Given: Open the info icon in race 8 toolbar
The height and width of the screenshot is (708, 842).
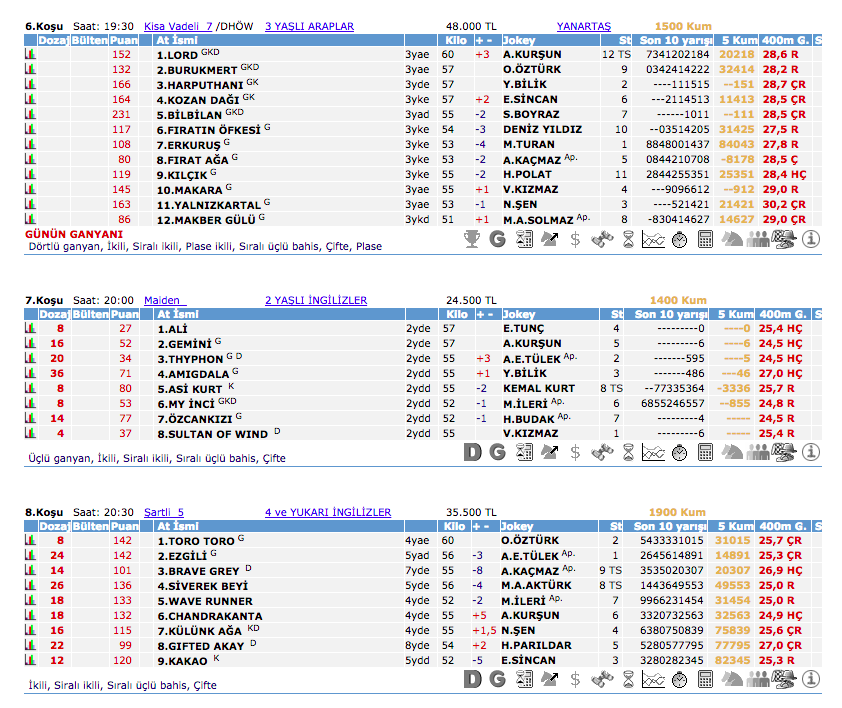Looking at the screenshot, I should 810,678.
